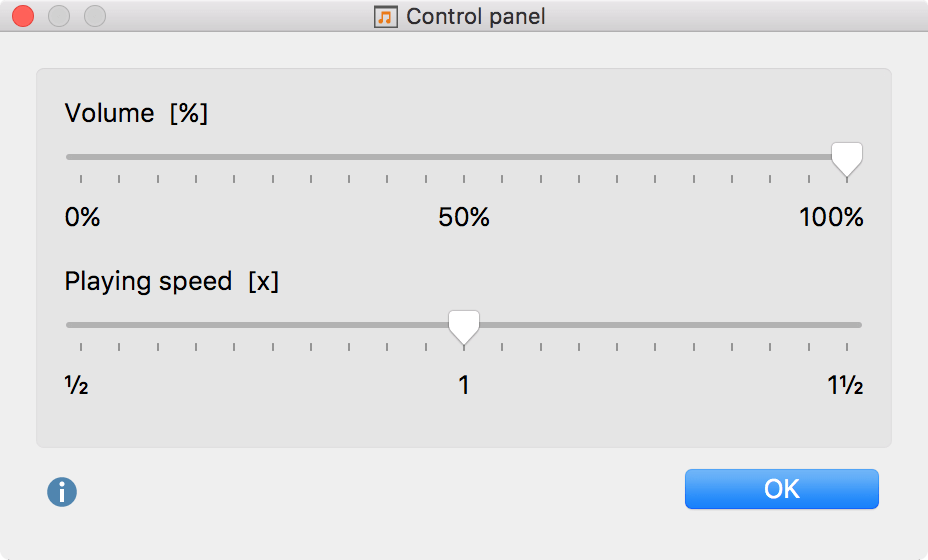Click the 1½ playing speed label

coord(845,385)
